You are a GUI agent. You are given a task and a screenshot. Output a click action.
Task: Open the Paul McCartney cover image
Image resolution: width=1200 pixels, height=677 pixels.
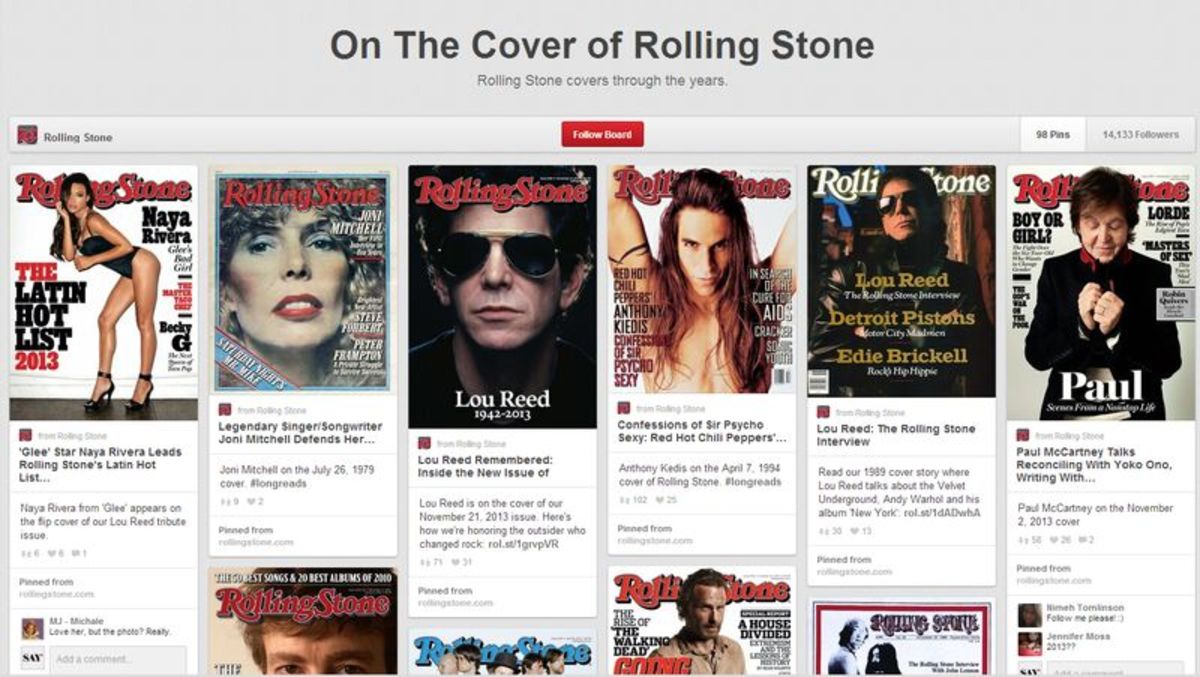pos(1101,292)
